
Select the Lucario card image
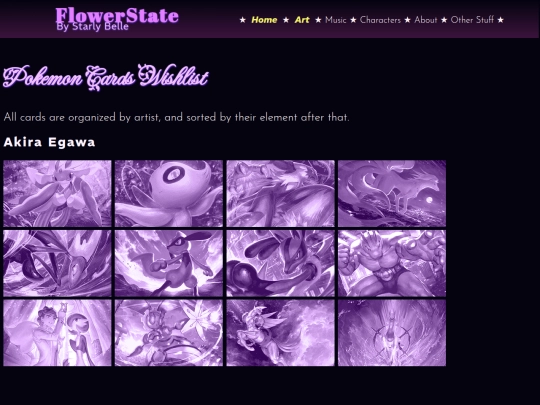[x=280, y=263]
